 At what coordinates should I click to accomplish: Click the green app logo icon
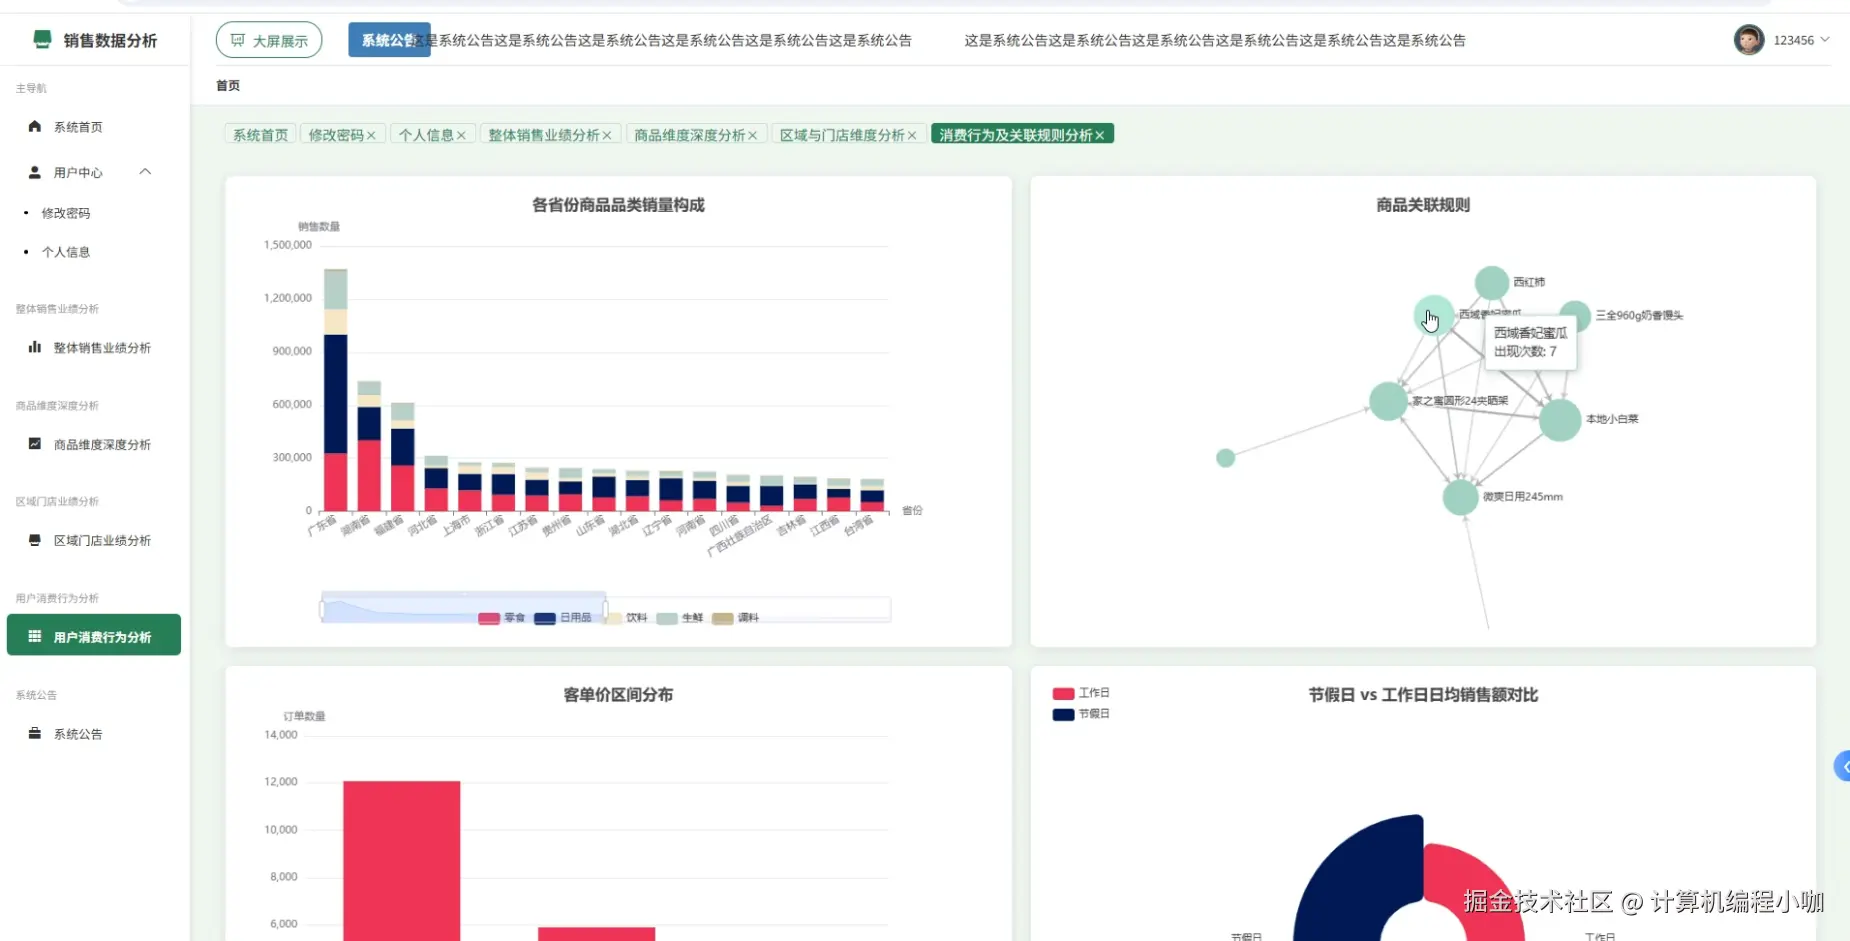point(42,39)
